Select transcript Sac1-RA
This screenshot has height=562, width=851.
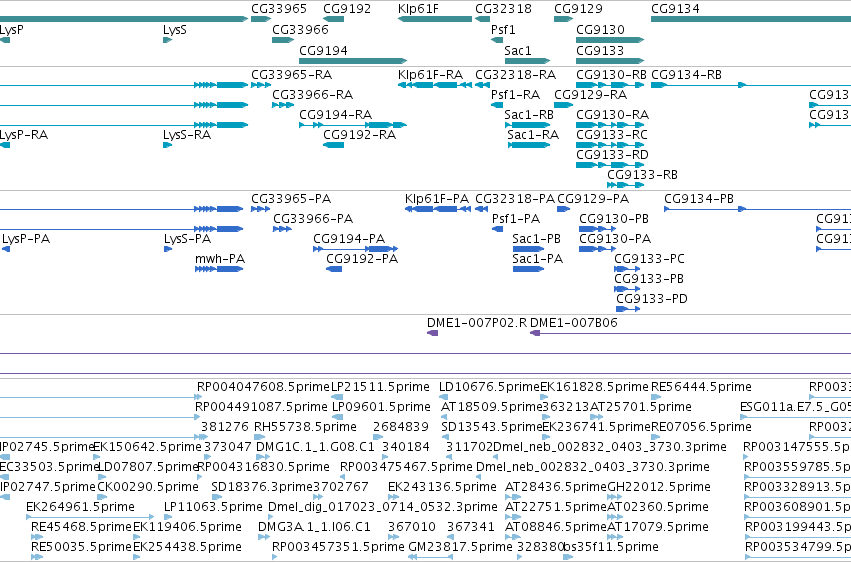(533, 135)
